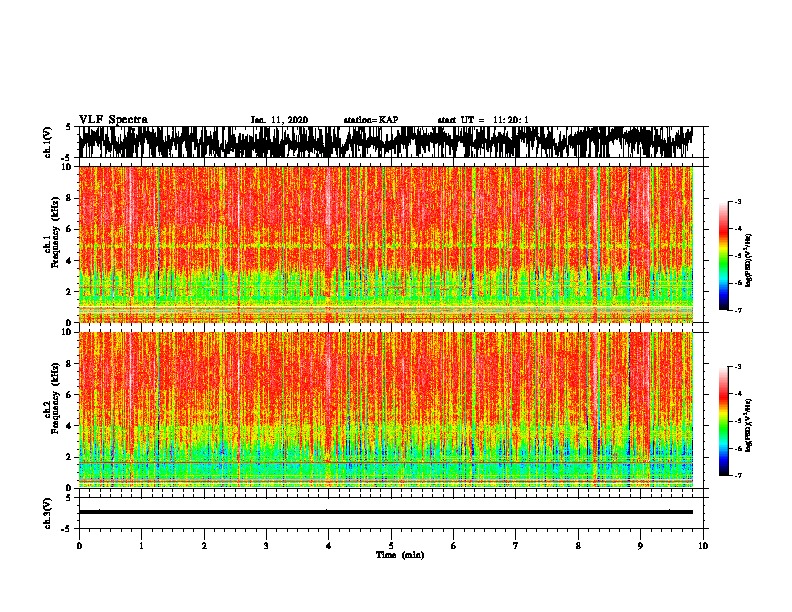Image resolution: width=792 pixels, height=612 pixels.
Task: Click the -3 label on ch.1 color scale
Action: (737, 202)
